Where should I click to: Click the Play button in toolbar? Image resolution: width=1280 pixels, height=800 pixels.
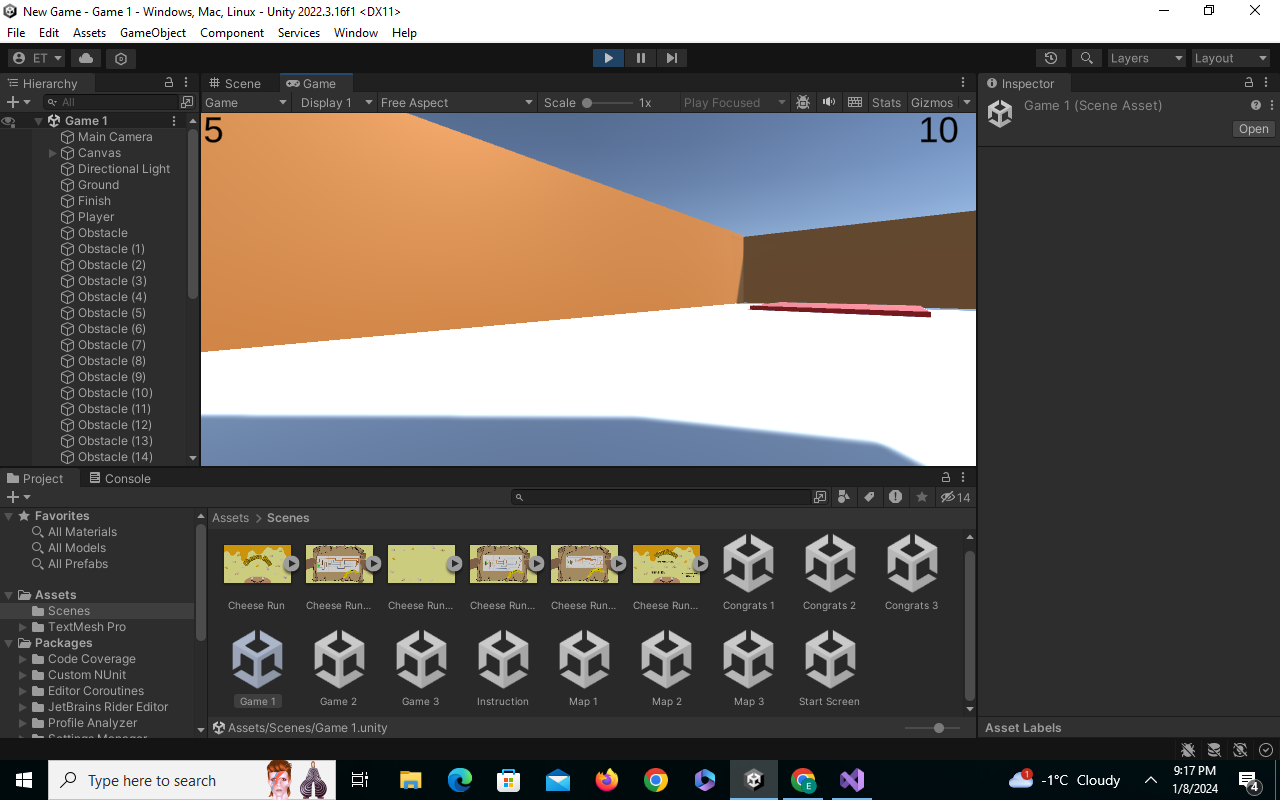[608, 58]
